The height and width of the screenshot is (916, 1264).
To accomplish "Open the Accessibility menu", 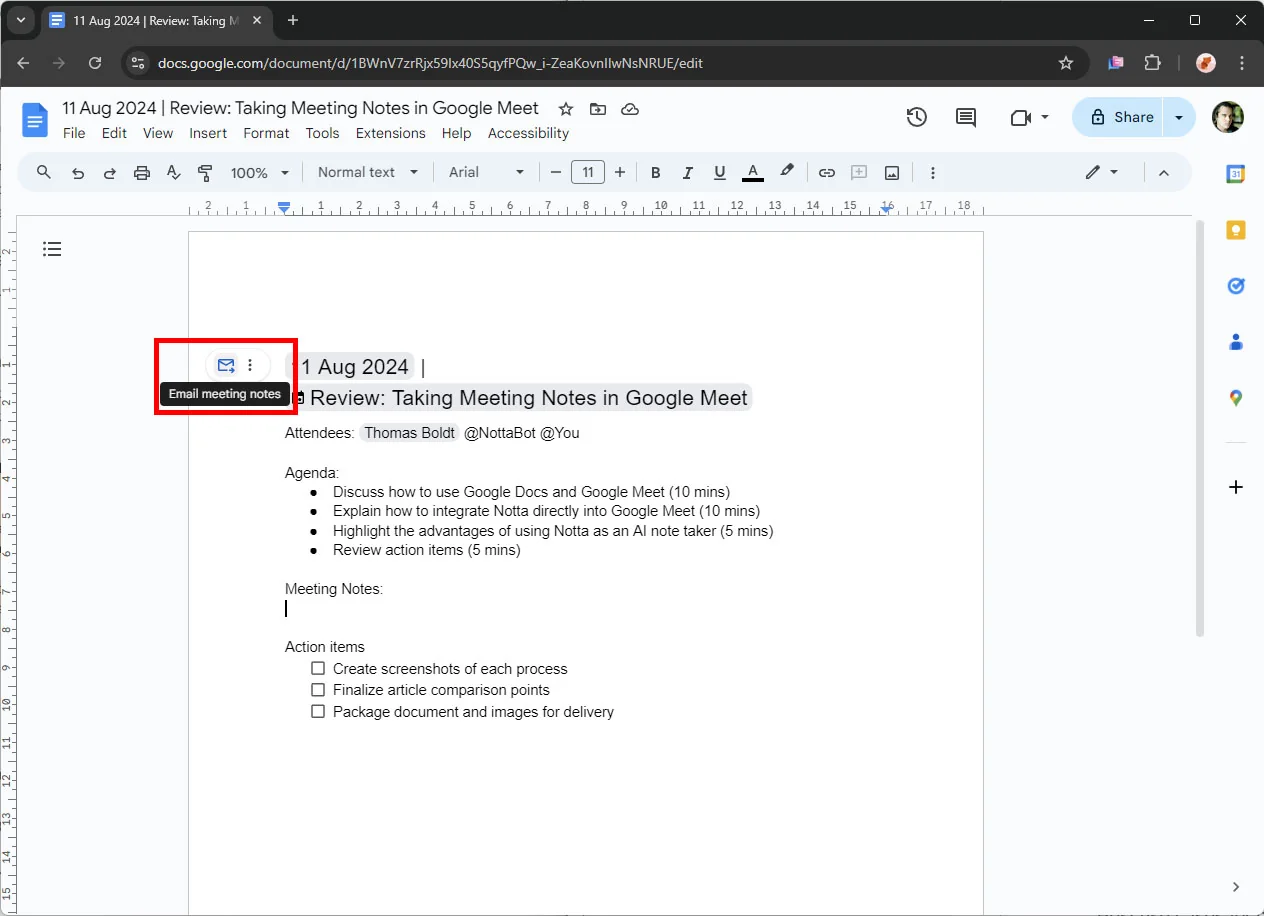I will tap(528, 133).
